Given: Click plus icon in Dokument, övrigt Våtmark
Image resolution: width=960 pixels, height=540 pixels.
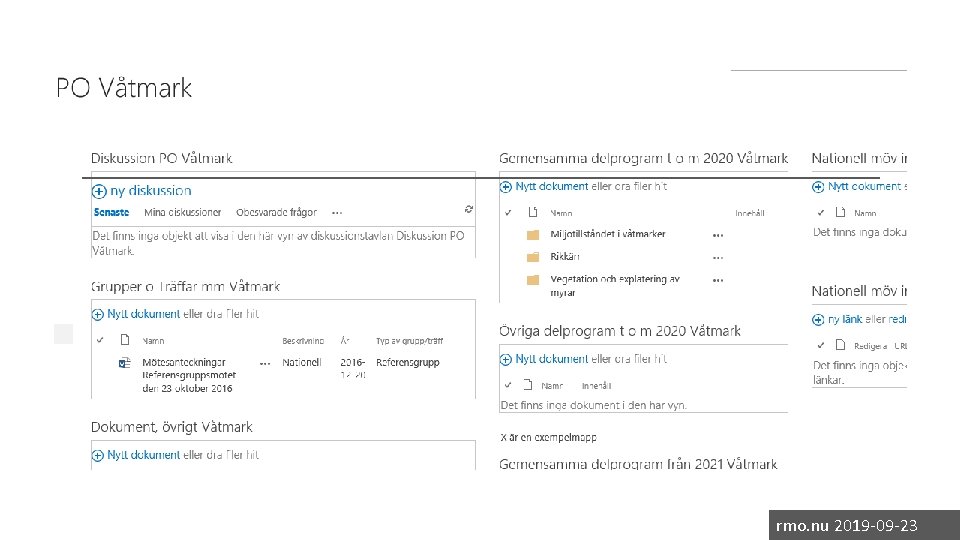Looking at the screenshot, I should click(x=97, y=456).
